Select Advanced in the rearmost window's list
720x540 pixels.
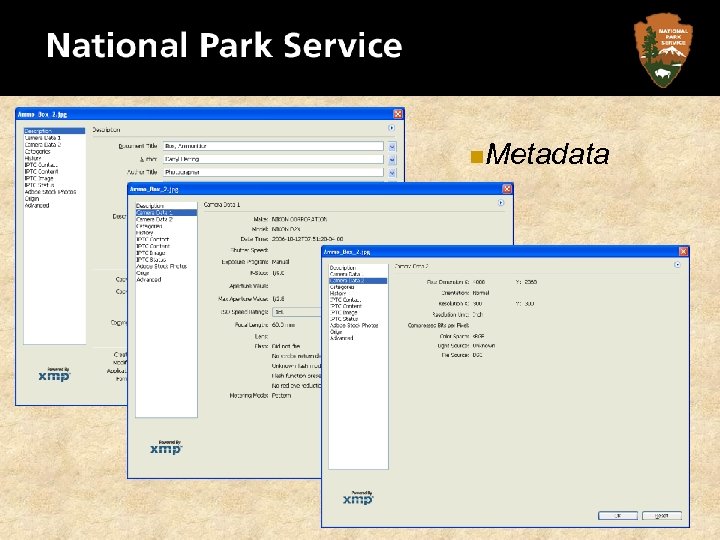click(x=37, y=205)
